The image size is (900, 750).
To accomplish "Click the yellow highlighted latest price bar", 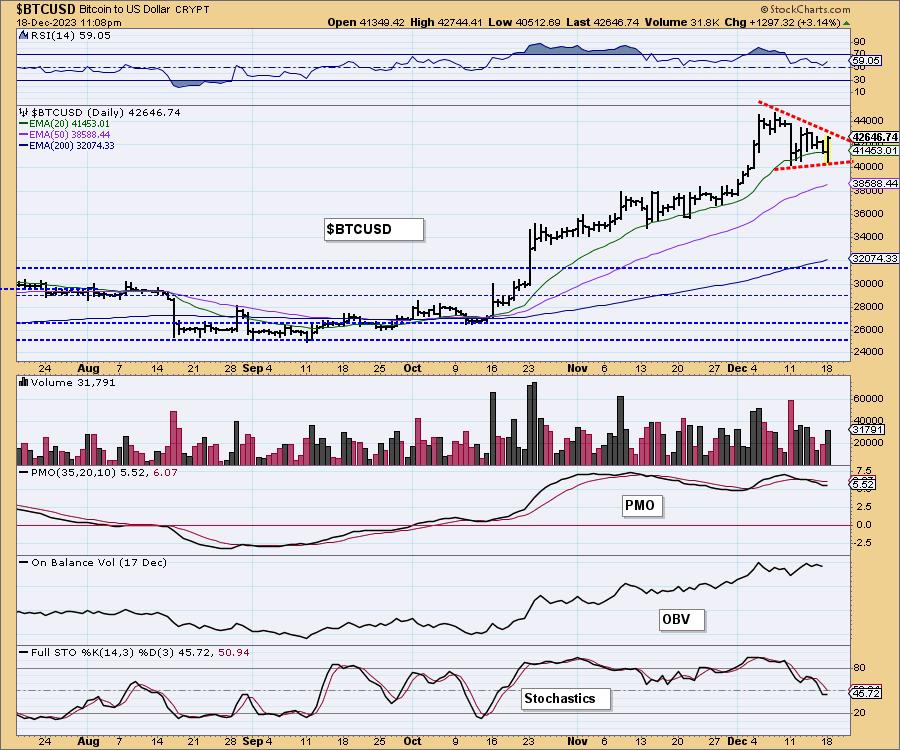I will [827, 150].
